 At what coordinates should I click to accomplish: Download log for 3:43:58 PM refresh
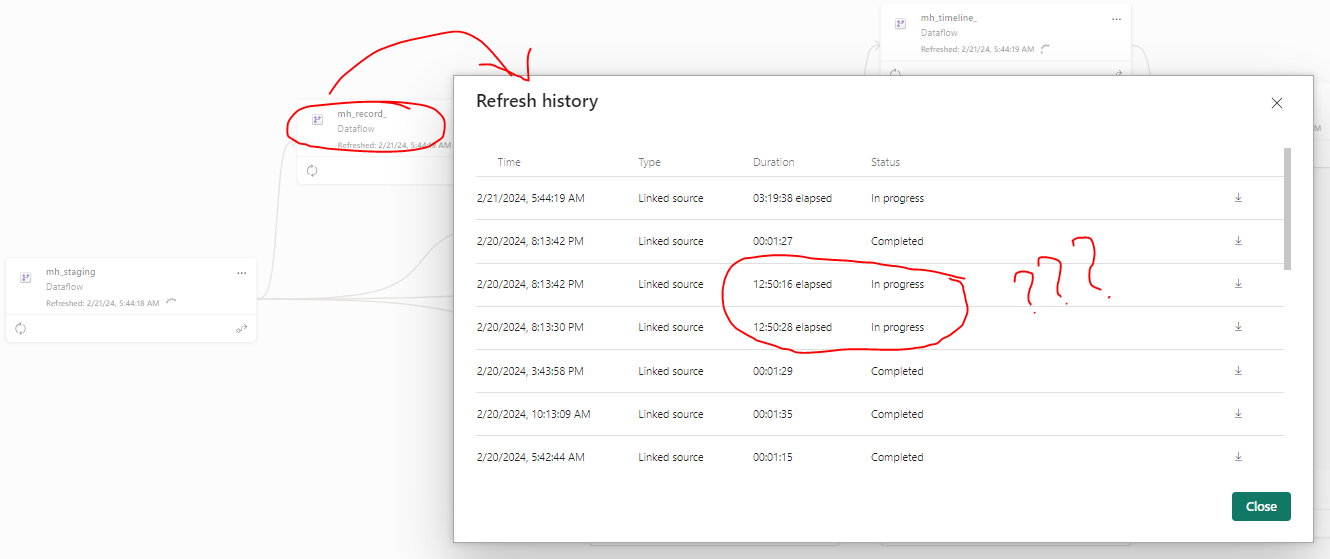point(1238,371)
